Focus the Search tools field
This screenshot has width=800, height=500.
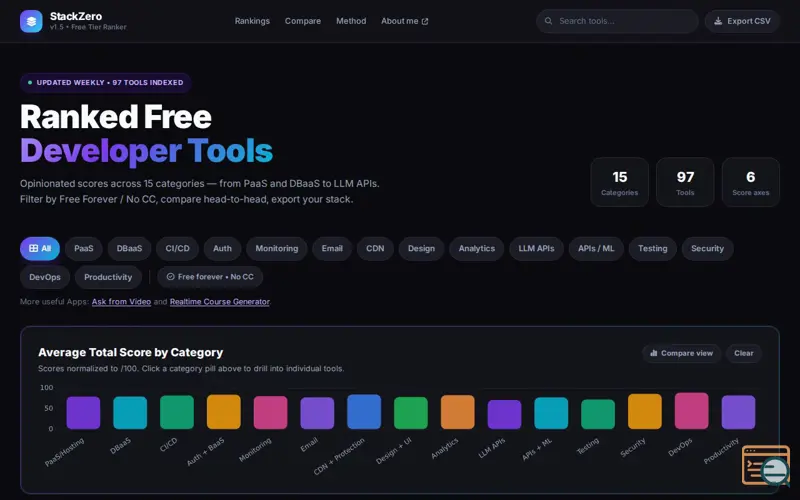[x=617, y=21]
